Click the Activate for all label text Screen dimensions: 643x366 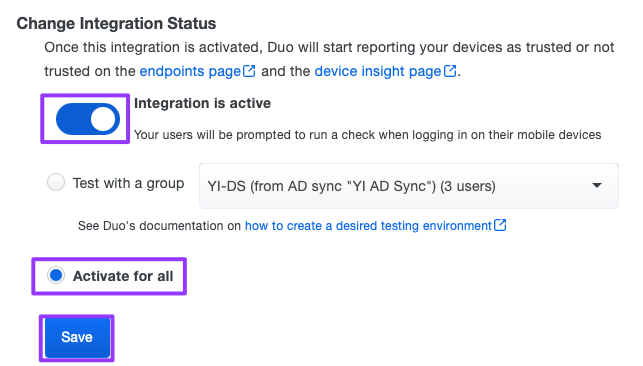coord(123,276)
